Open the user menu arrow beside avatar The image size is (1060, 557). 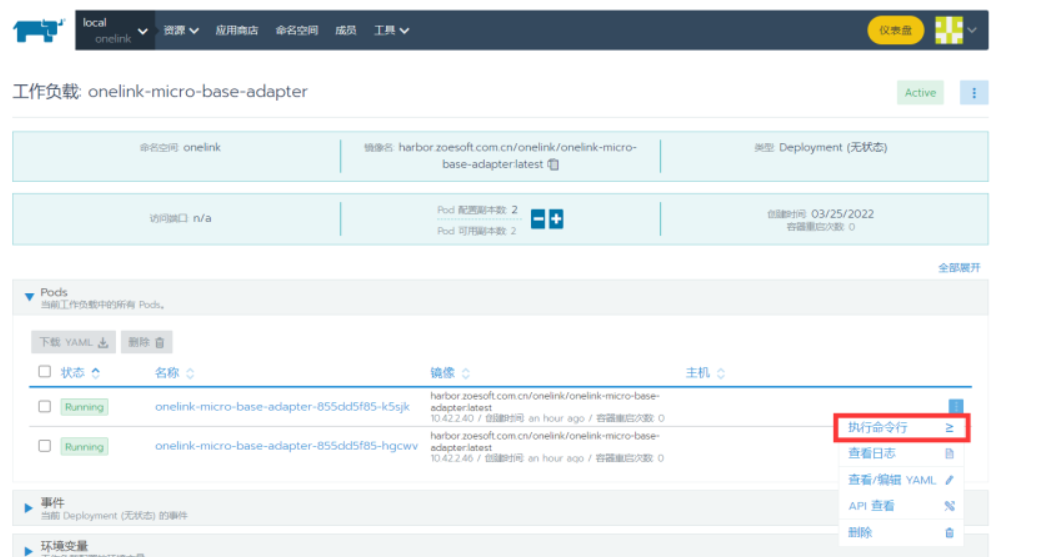click(x=972, y=30)
